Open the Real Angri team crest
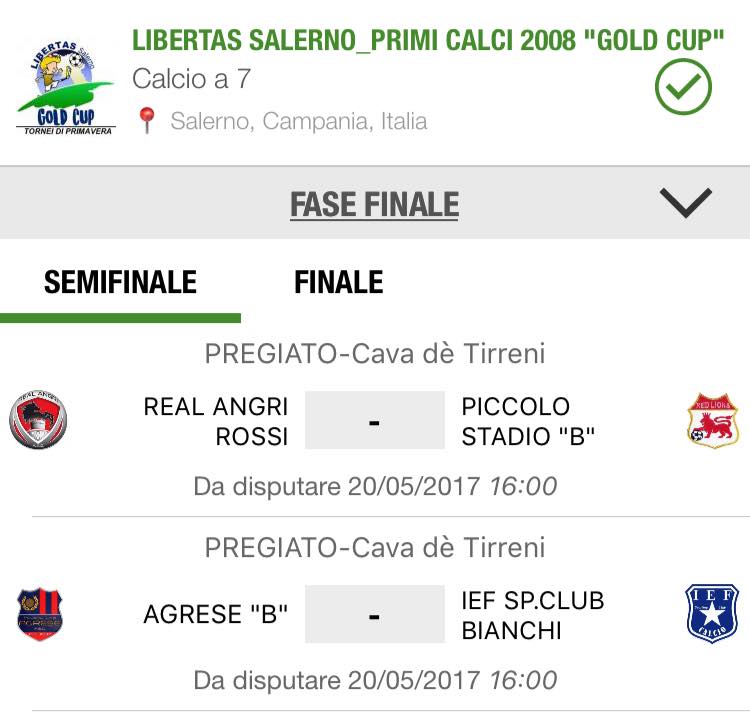Viewport: 750px width, 712px height. tap(38, 419)
